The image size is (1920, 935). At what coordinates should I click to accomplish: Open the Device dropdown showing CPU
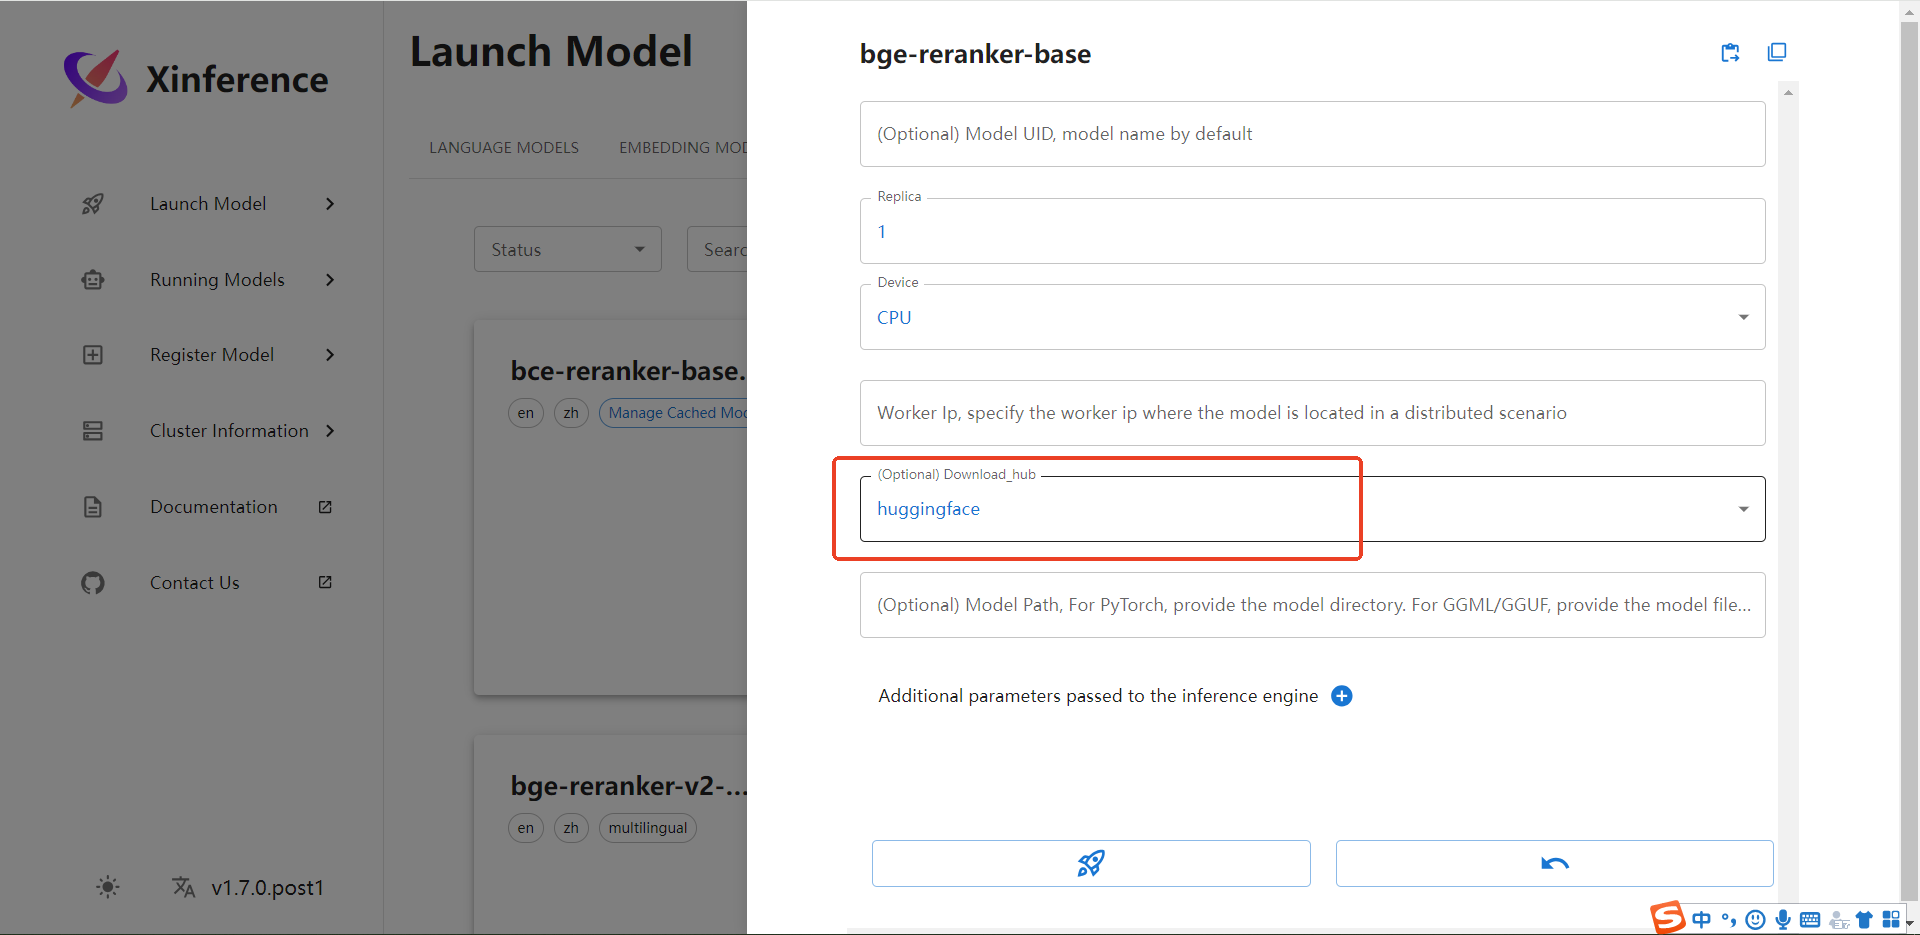pyautogui.click(x=1312, y=317)
